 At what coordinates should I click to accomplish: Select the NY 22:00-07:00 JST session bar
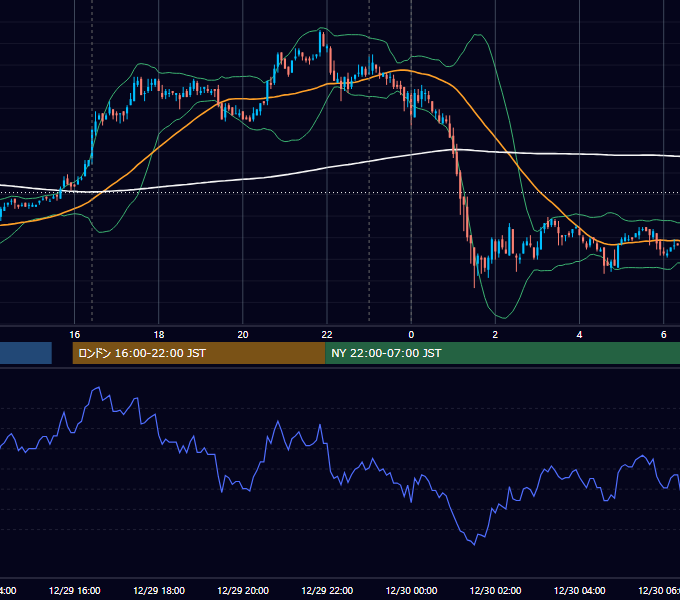(x=502, y=353)
